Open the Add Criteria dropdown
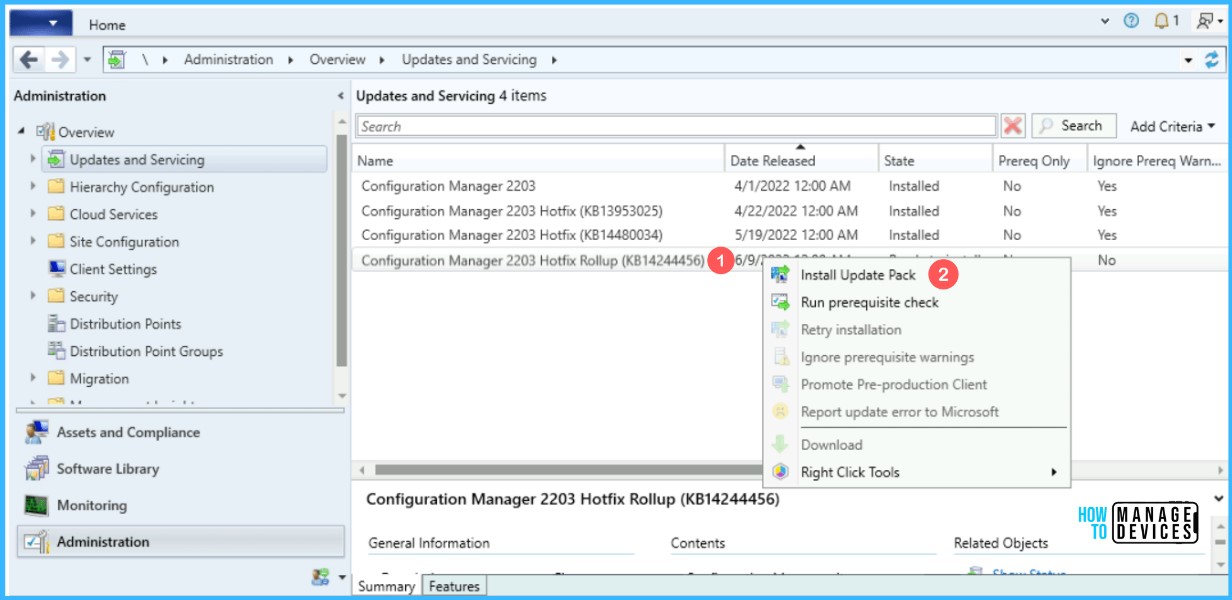This screenshot has width=1232, height=600. point(1173,126)
